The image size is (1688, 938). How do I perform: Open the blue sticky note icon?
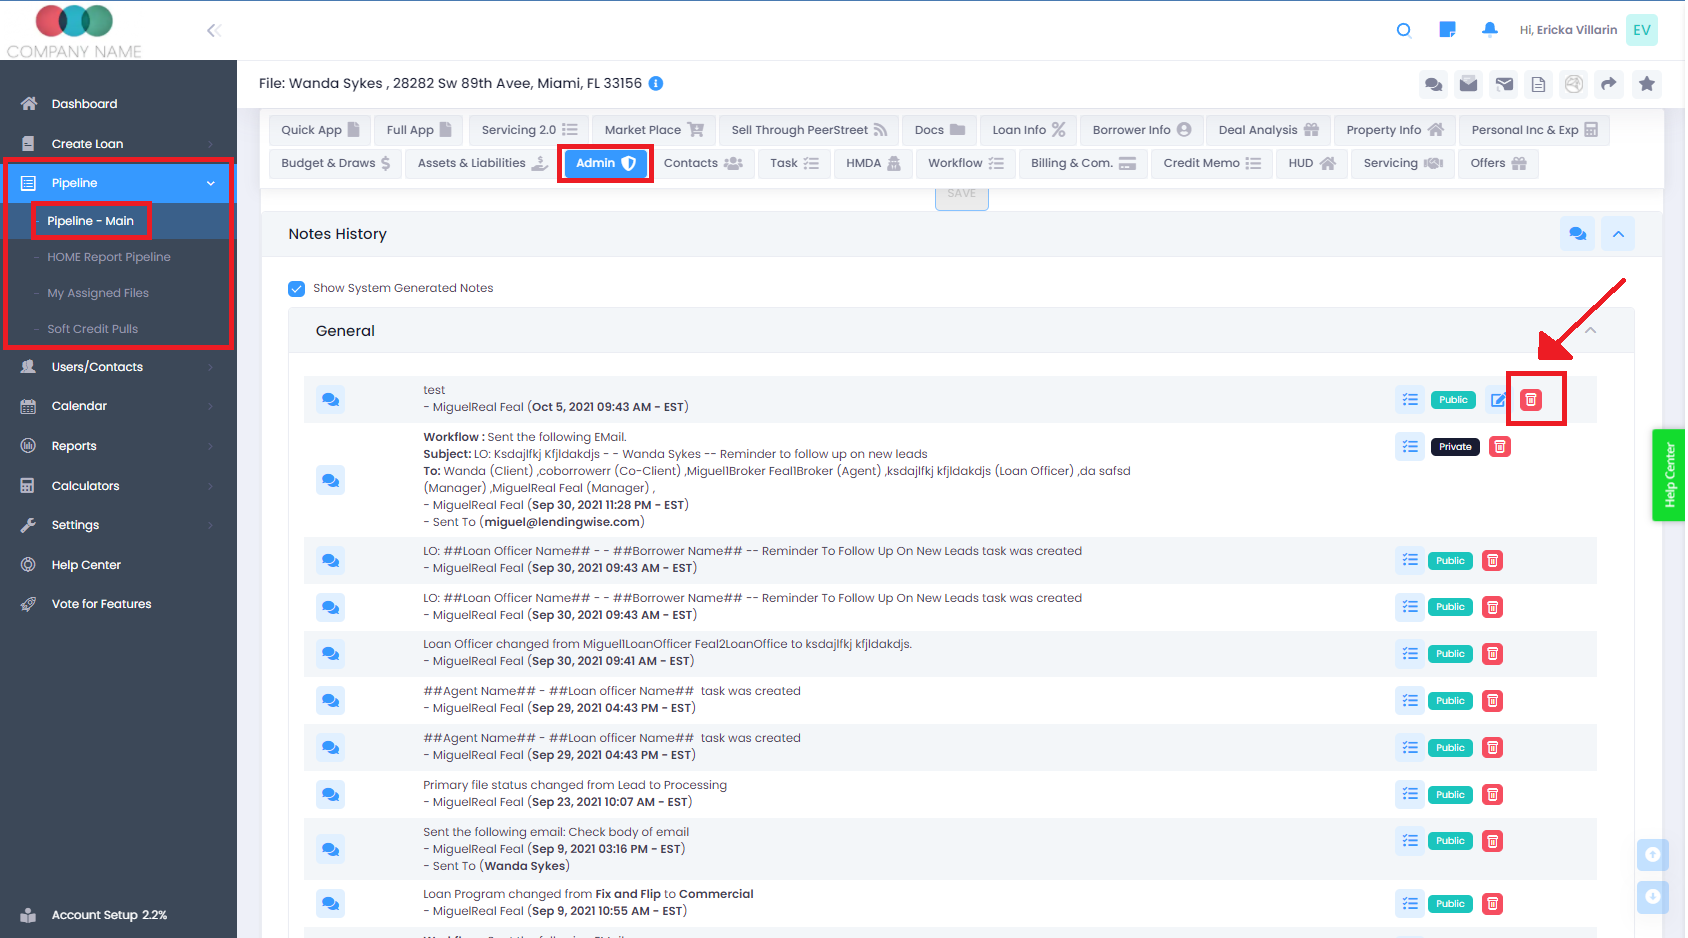1446,30
